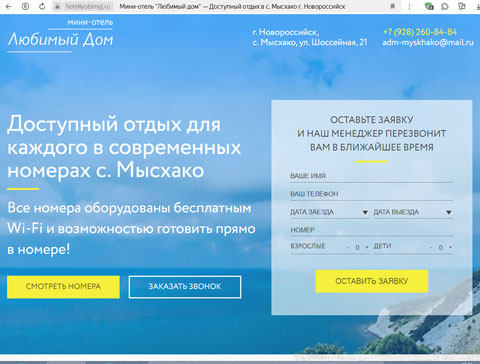Click the hotellyubimyj.ru address field
The width and height of the screenshot is (480, 364).
88,6
